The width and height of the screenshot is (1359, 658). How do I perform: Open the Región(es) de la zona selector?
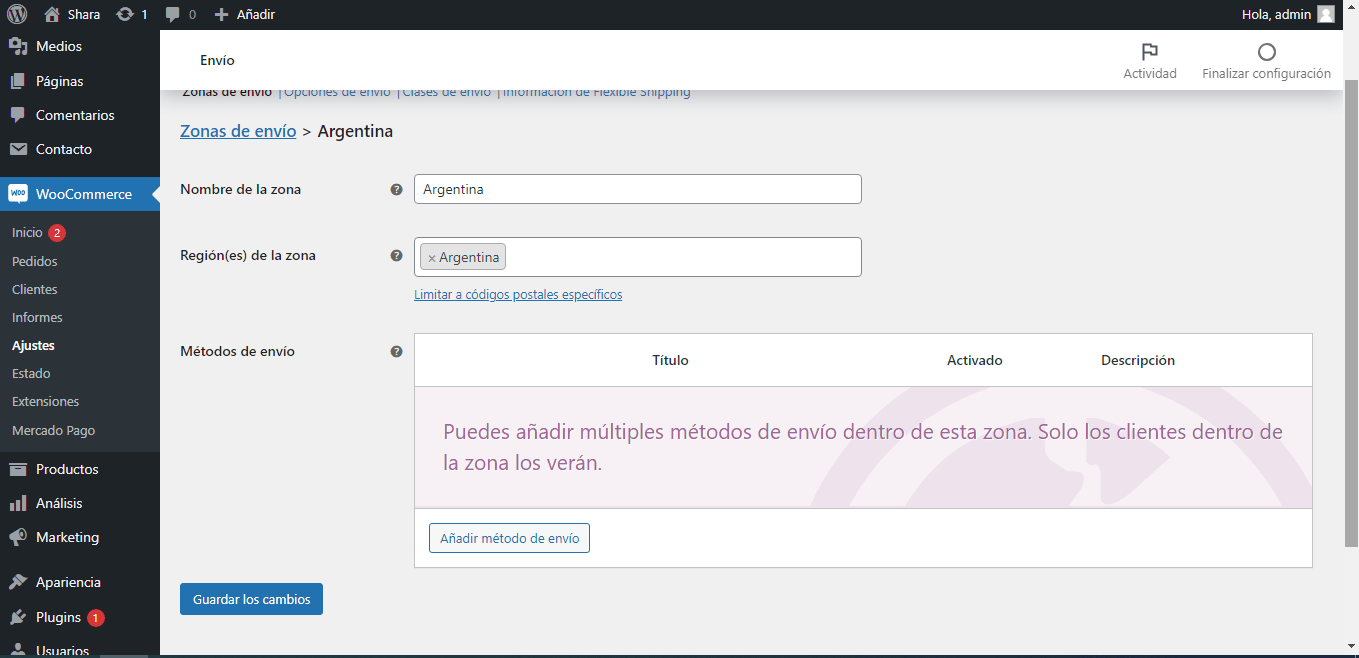tap(680, 257)
